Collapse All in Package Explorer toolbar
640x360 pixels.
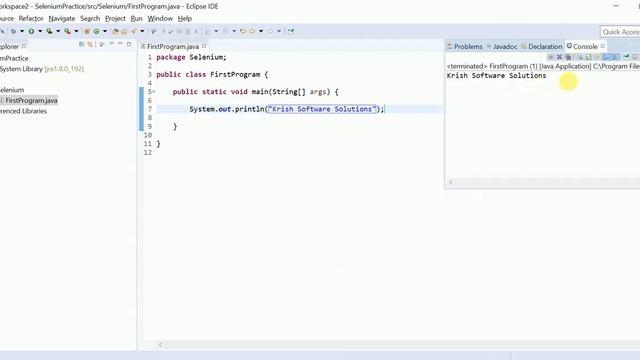coord(81,44)
